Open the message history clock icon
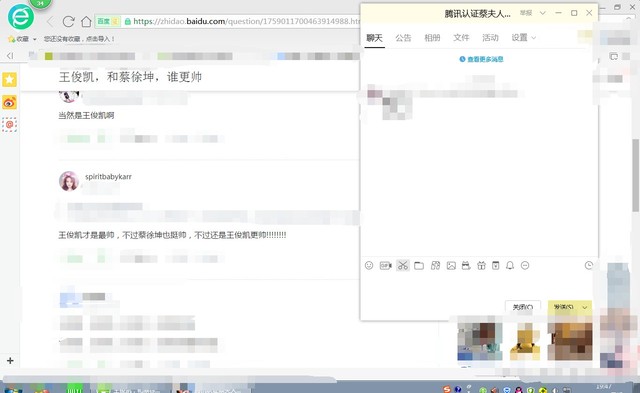 tap(589, 266)
